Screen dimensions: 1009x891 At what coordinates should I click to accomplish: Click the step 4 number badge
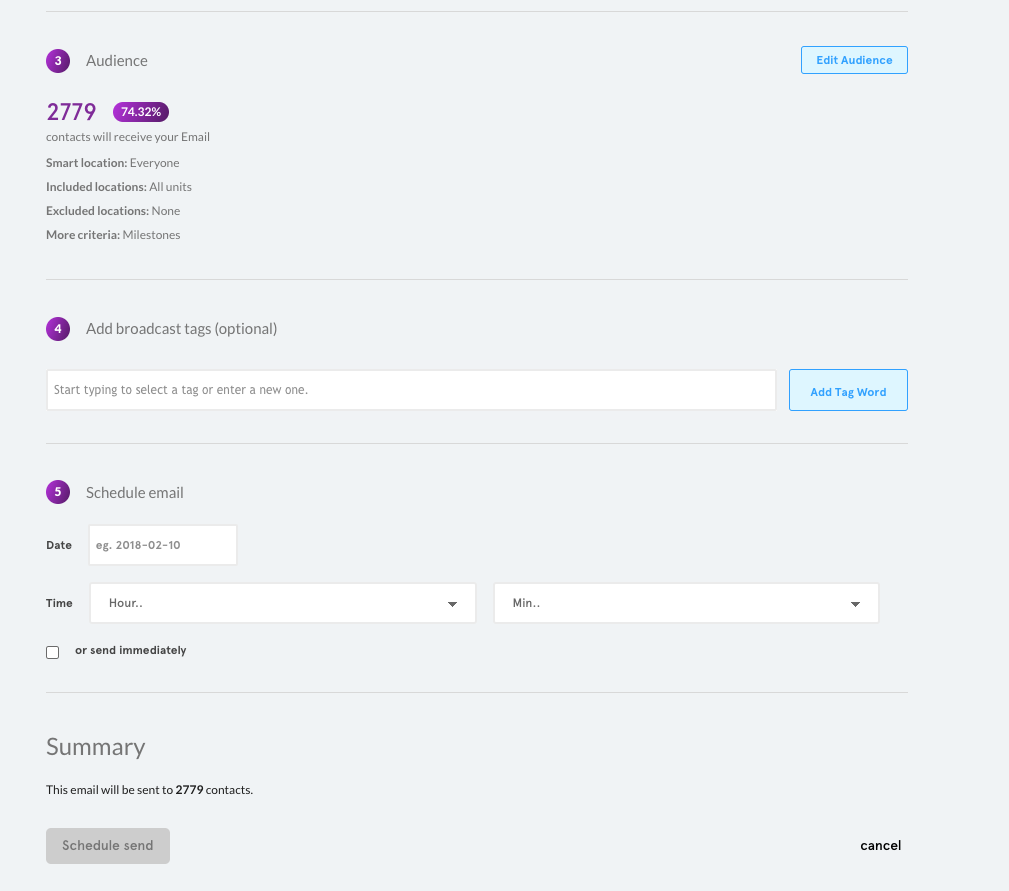click(58, 329)
